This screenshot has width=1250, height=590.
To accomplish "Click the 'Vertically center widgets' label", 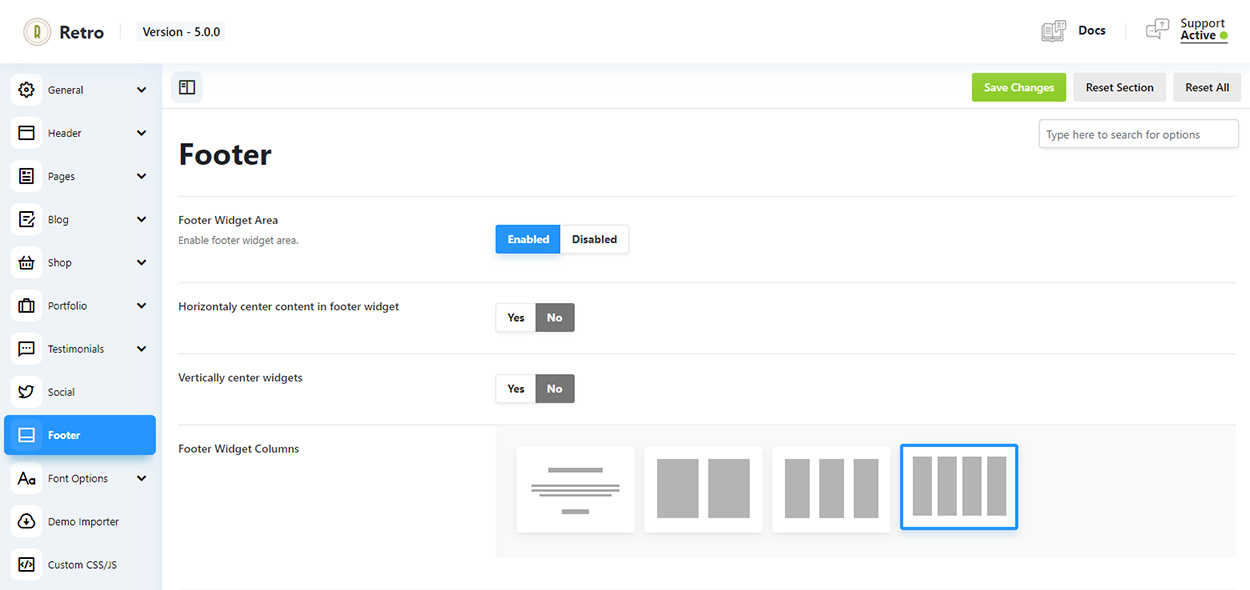I will 240,378.
